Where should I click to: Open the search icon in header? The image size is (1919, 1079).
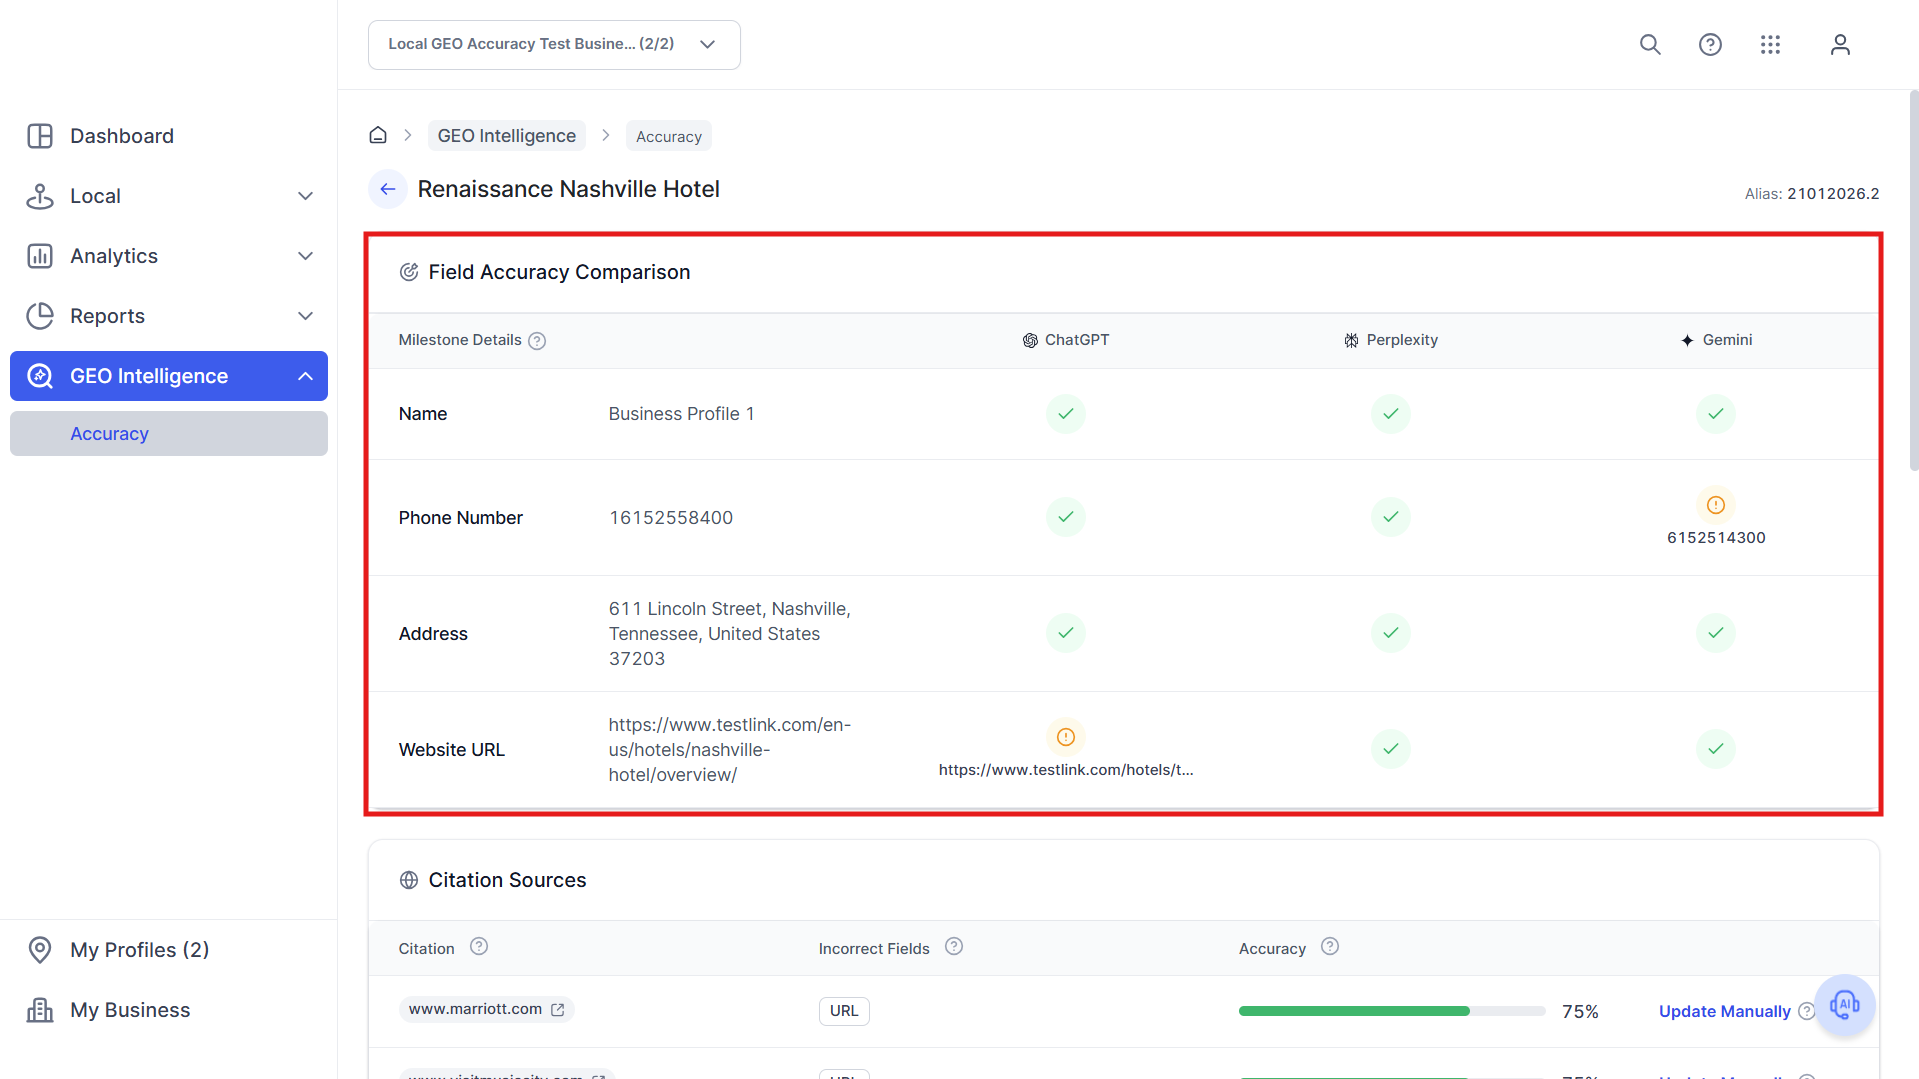pos(1650,45)
